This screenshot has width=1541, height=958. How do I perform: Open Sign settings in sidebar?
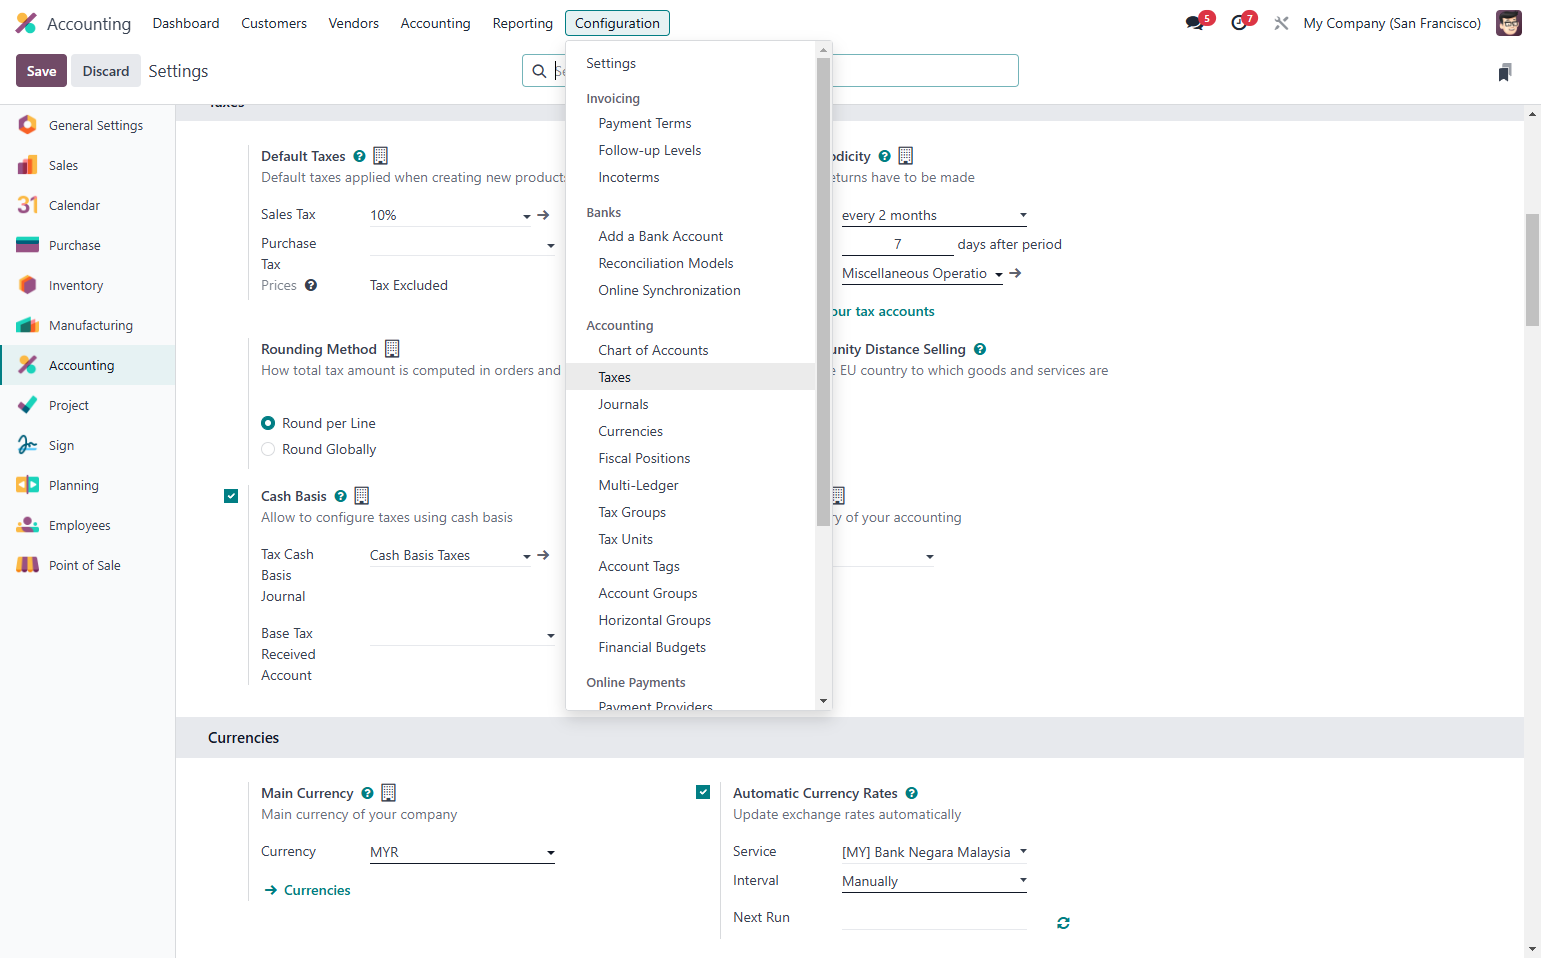(88, 445)
